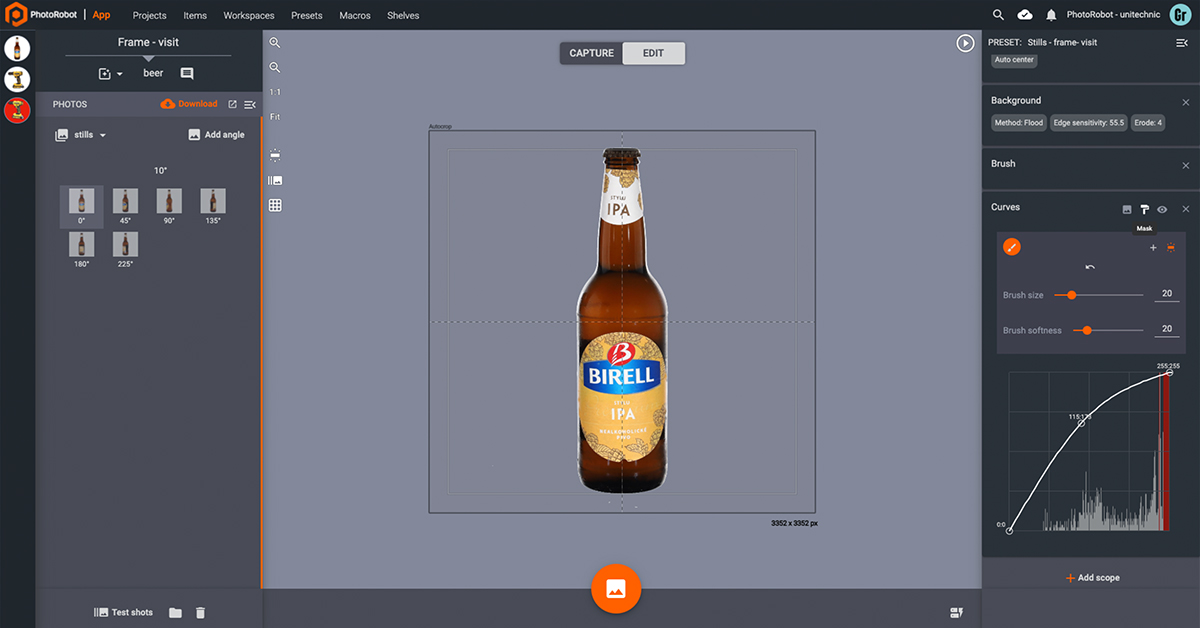Click Fit to fit image in view
Viewport: 1200px width, 628px height.
275,116
